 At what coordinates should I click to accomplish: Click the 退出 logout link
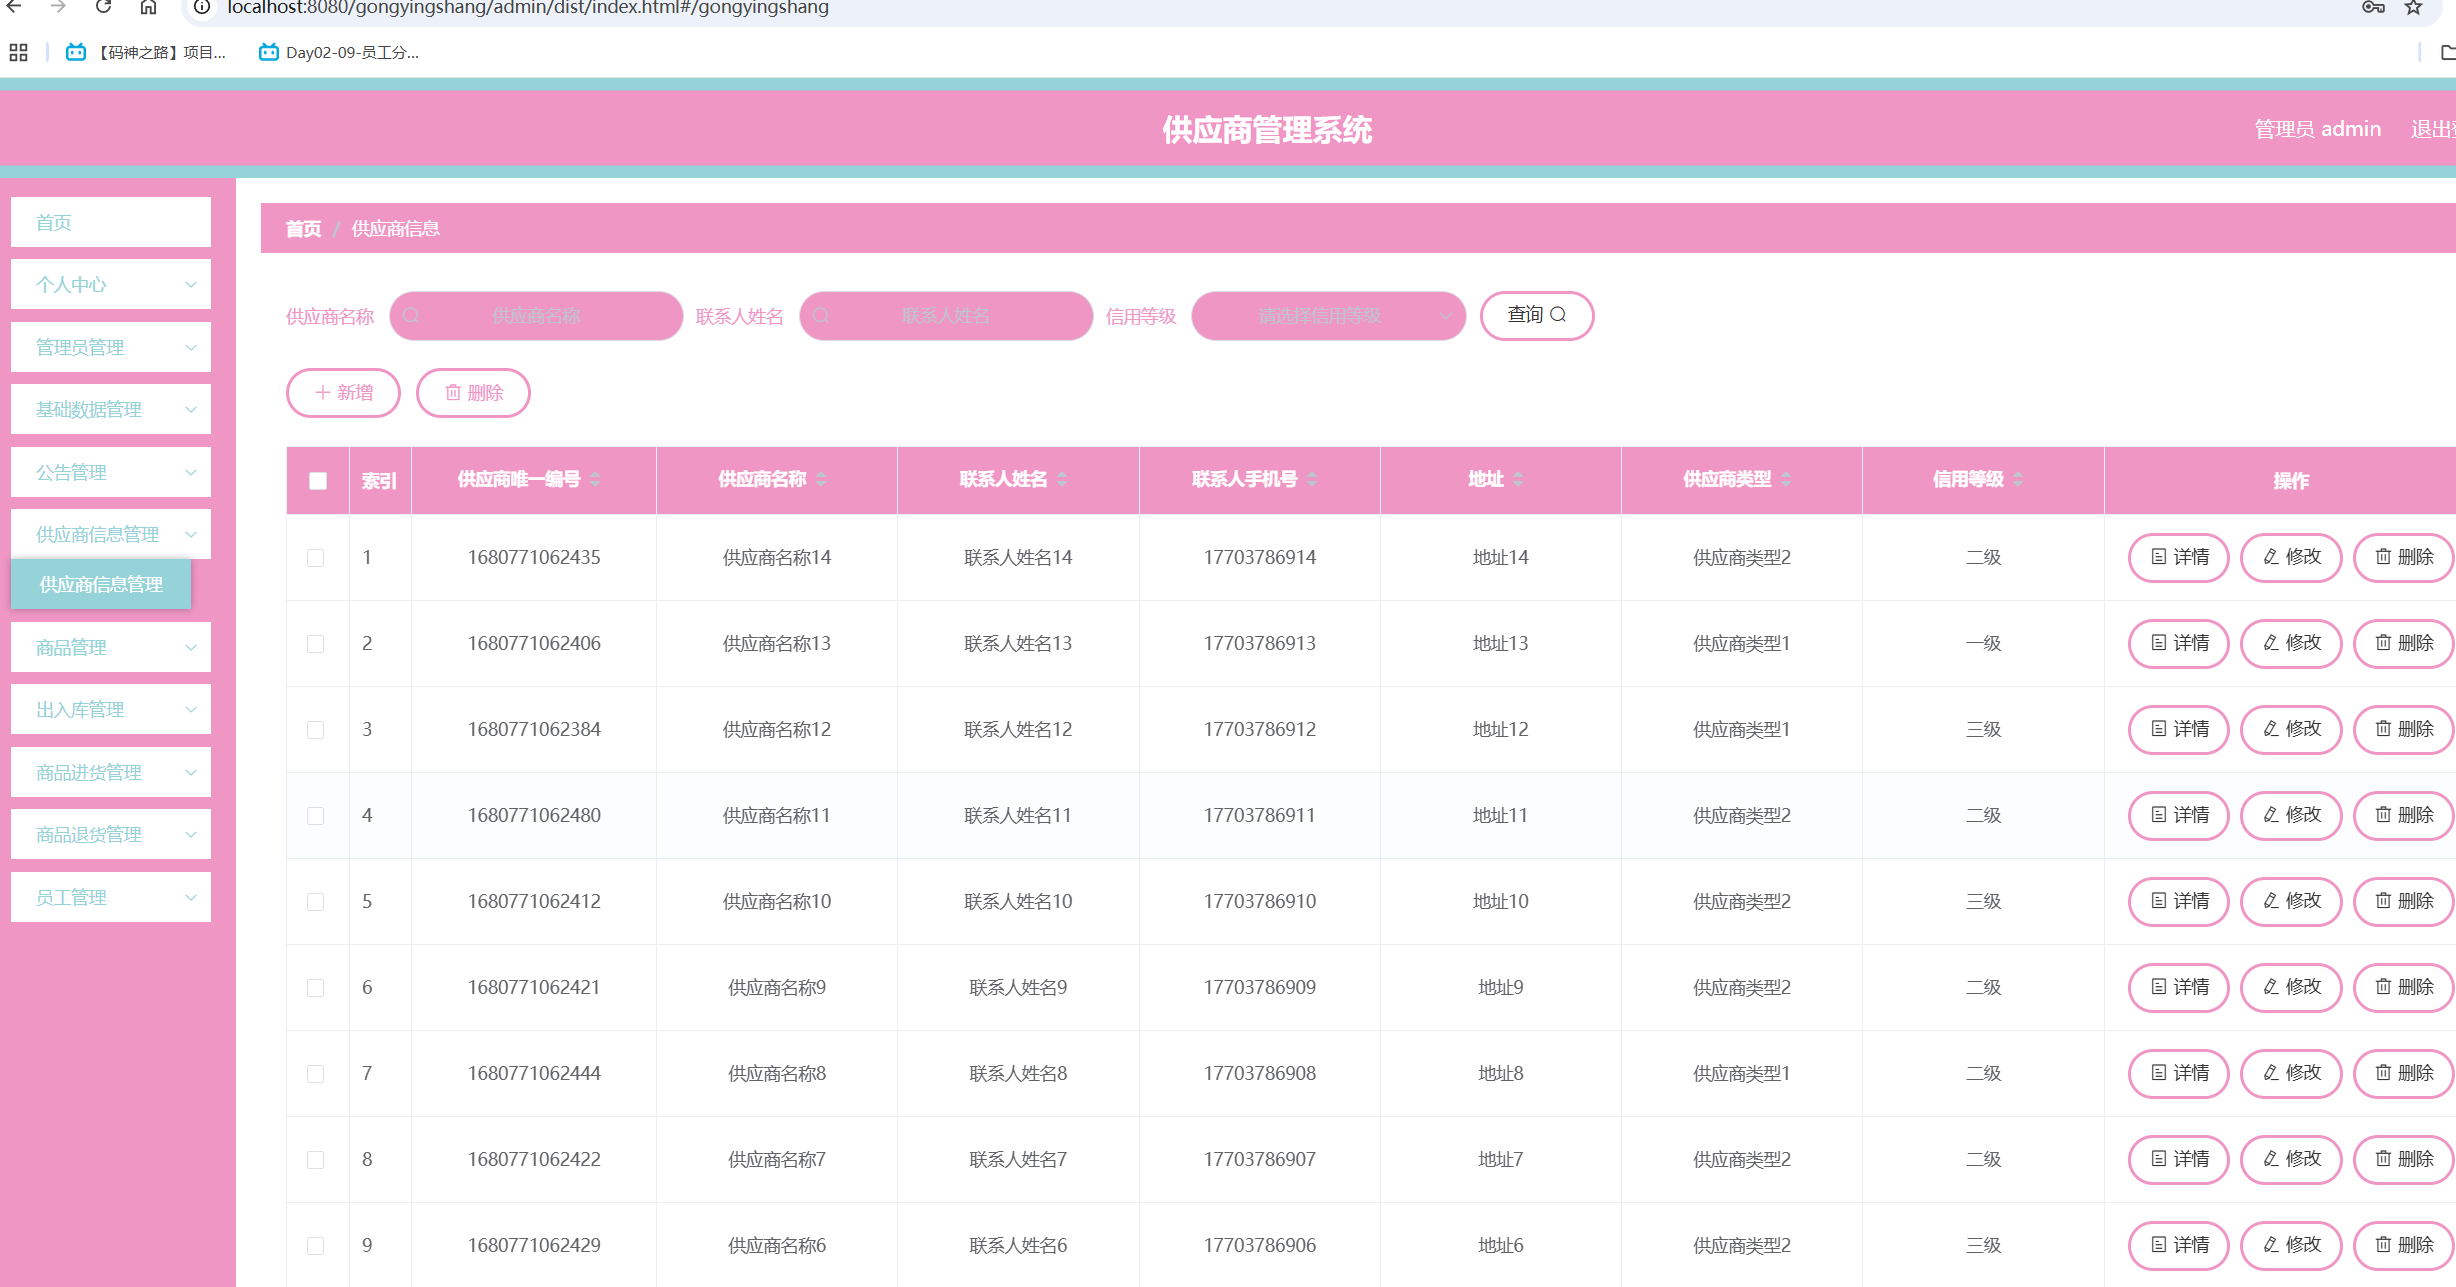click(x=2433, y=129)
